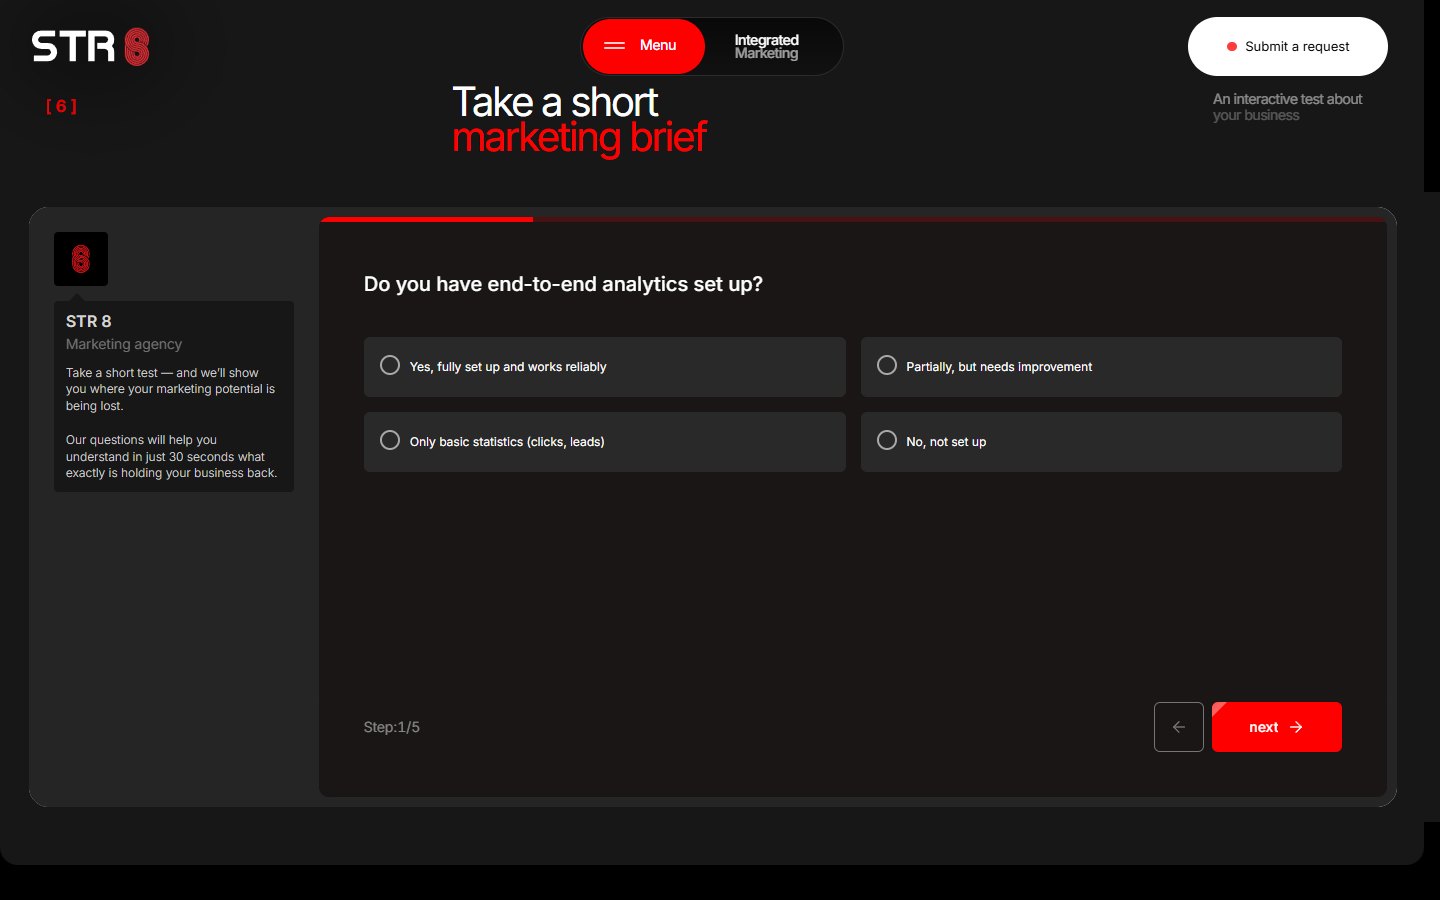Select the Integrated Marketing label
The width and height of the screenshot is (1440, 900).
[x=766, y=47]
